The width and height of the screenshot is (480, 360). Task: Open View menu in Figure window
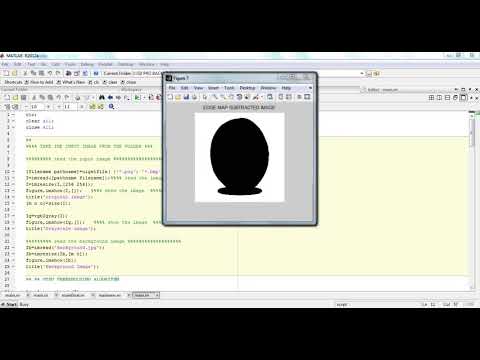click(x=198, y=88)
